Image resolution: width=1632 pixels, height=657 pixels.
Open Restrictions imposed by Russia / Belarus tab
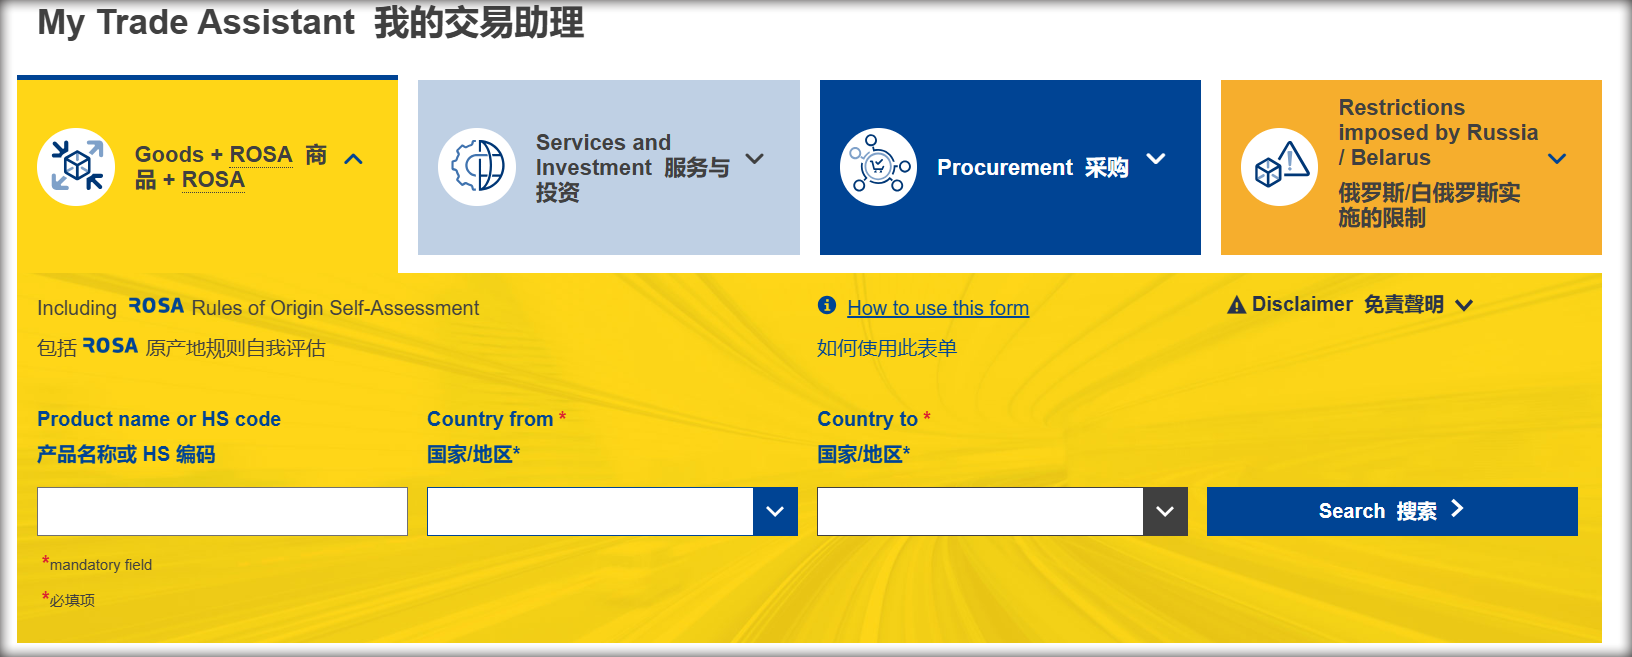pos(1411,167)
